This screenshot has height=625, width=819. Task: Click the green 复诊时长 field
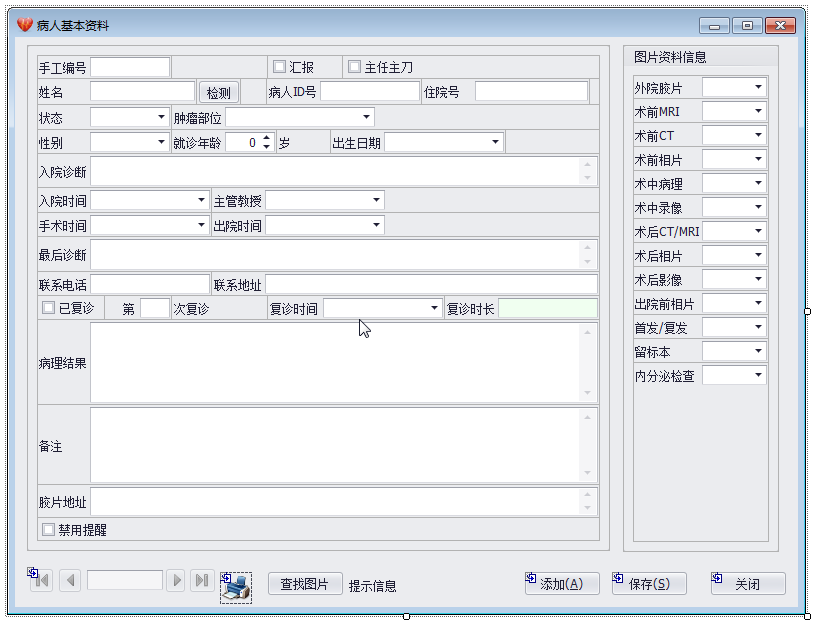pyautogui.click(x=548, y=309)
